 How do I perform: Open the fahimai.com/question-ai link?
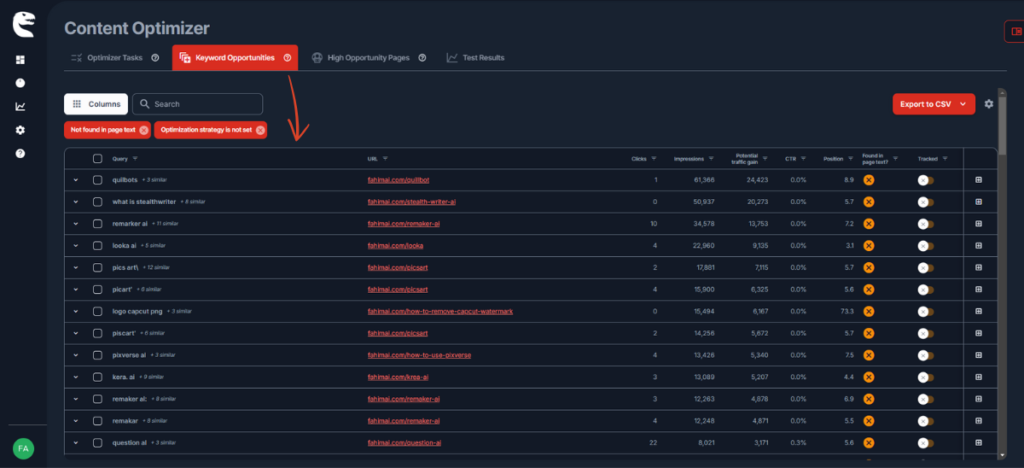[404, 443]
